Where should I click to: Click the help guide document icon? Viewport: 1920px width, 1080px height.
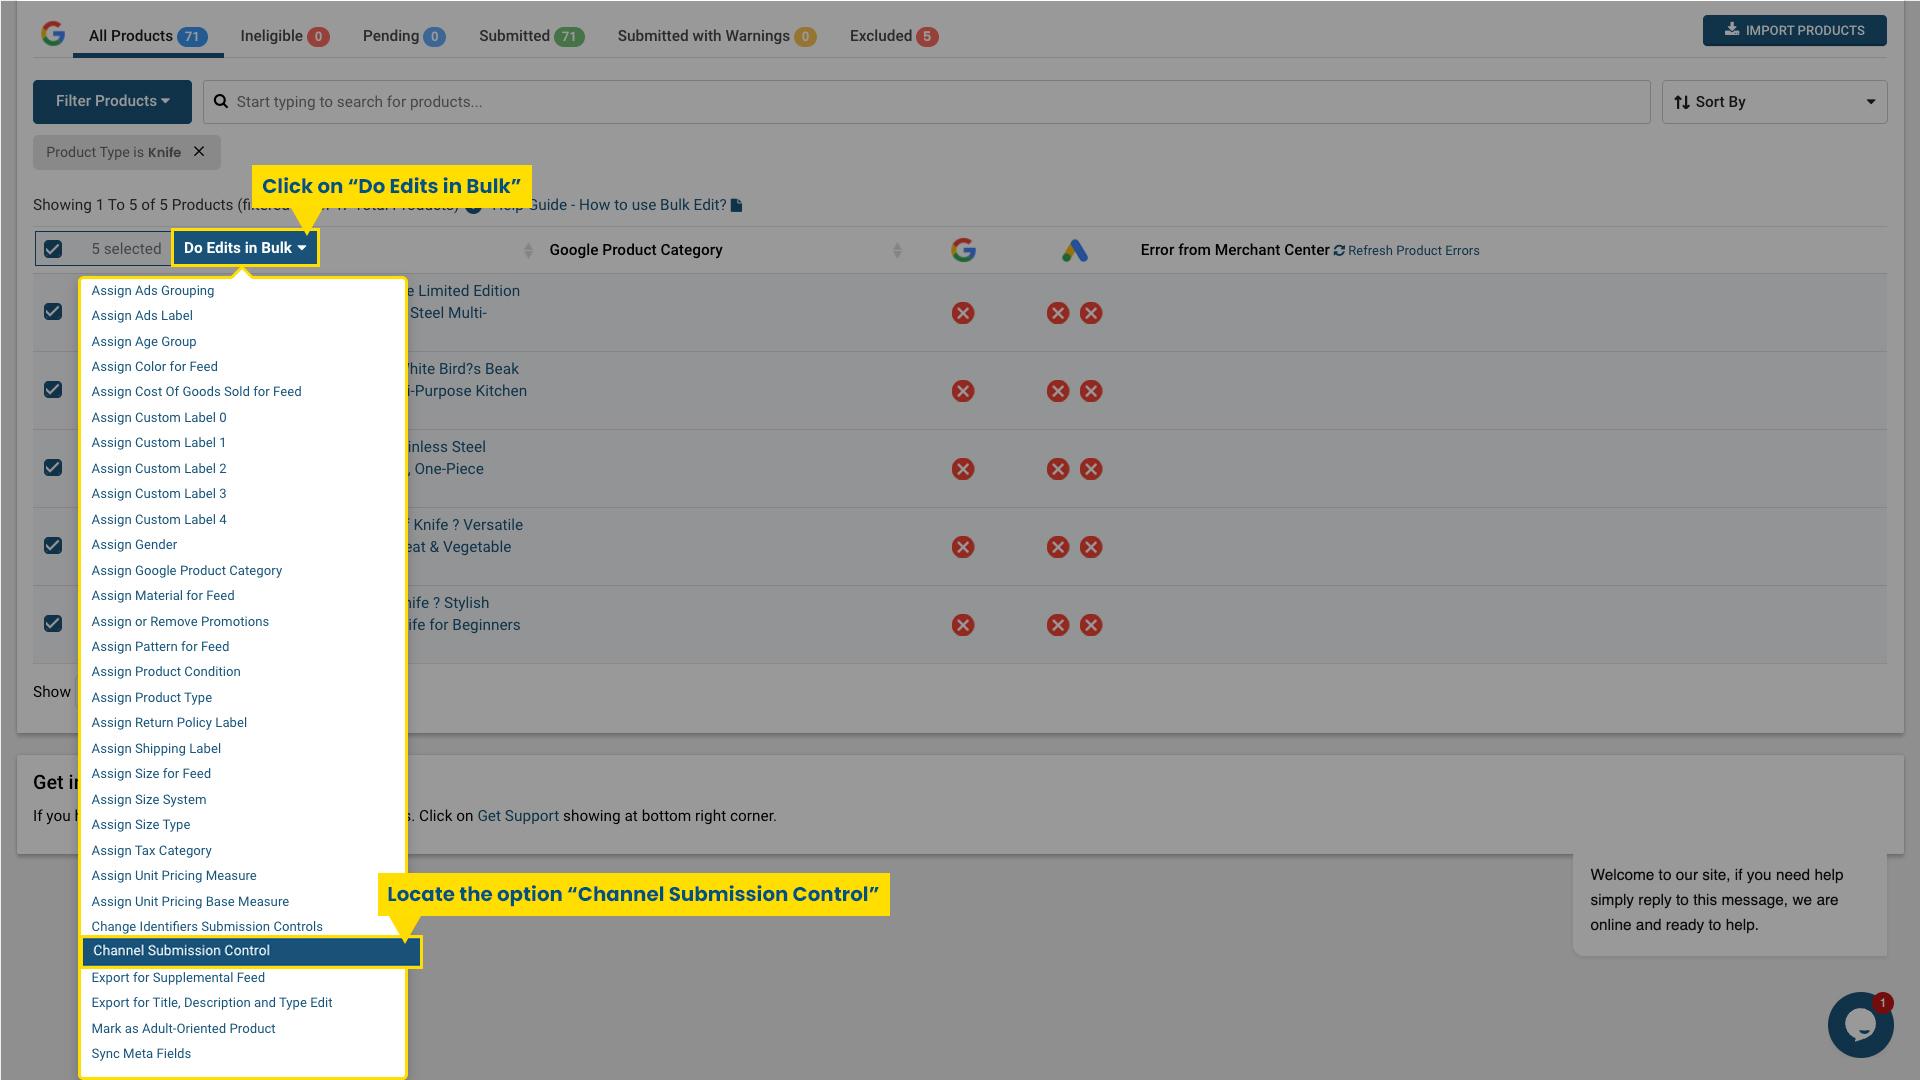[x=736, y=204]
